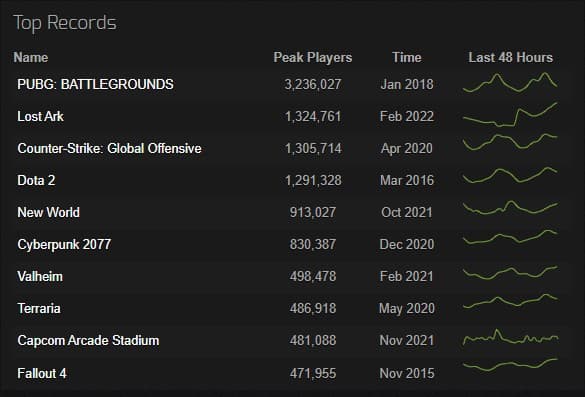Select the Dota 2 game link

point(36,181)
